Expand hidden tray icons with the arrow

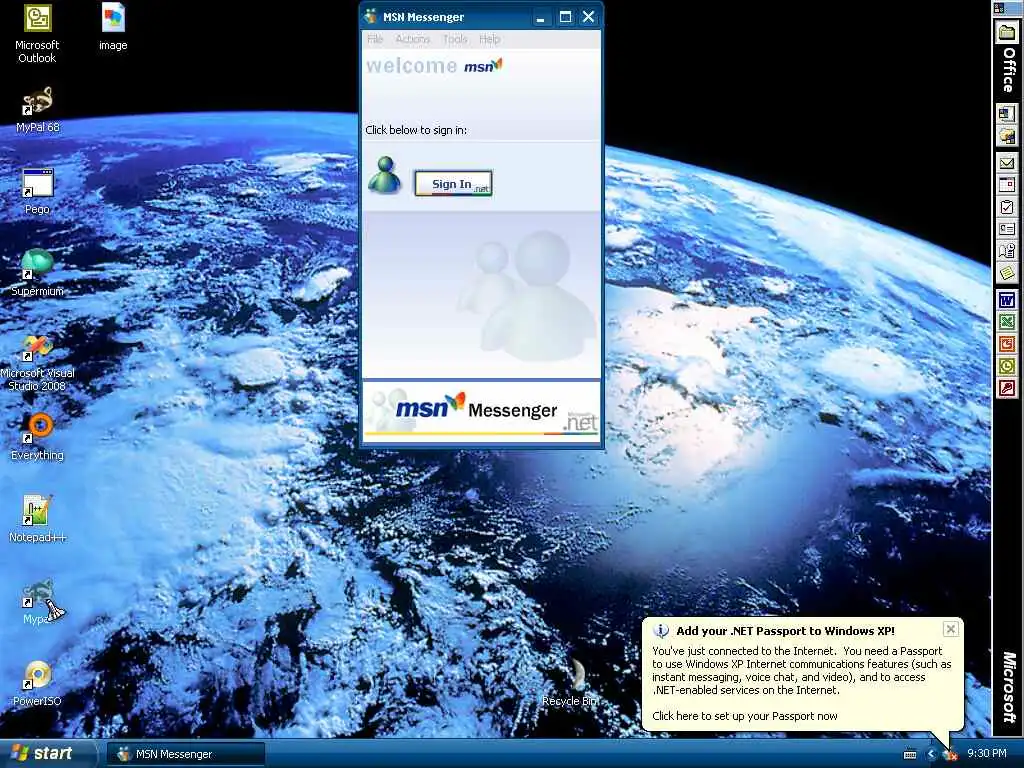coord(931,754)
